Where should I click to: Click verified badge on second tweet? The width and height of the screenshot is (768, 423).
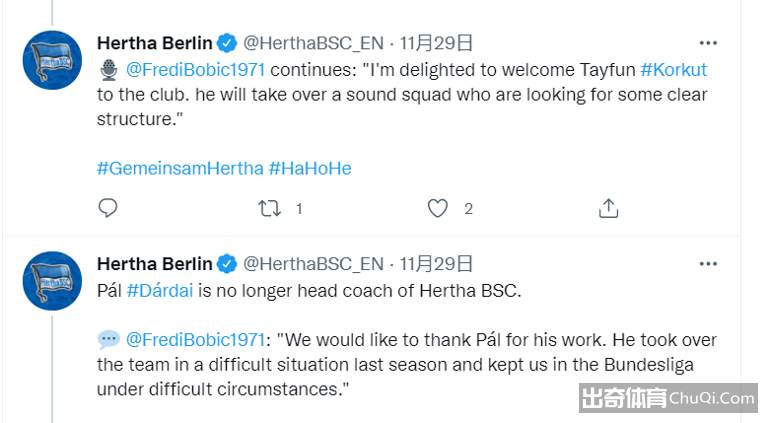click(x=227, y=264)
